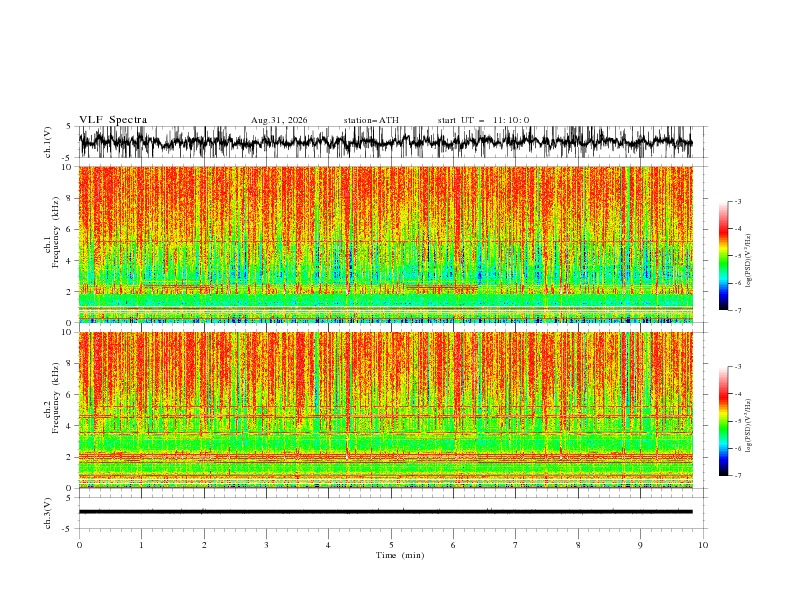The image size is (792, 612).
Task: Click the 1 minute tick on time axis
Action: point(141,545)
